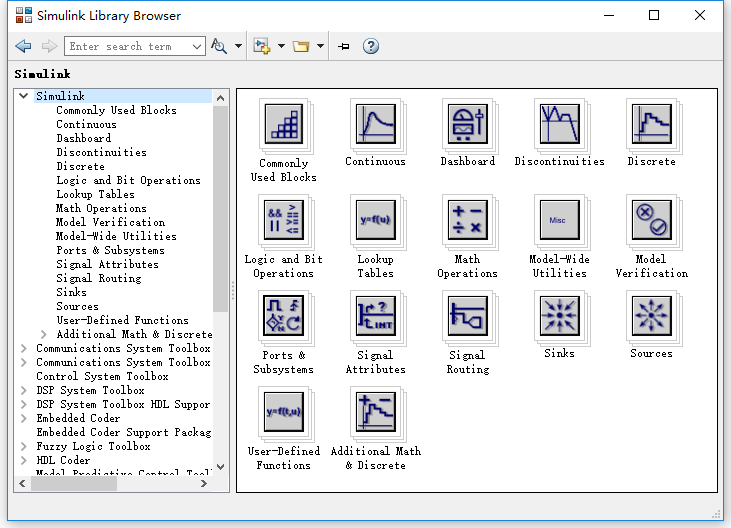This screenshot has height=528, width=731.
Task: Collapse the Simulink tree node
Action: pyautogui.click(x=24, y=96)
